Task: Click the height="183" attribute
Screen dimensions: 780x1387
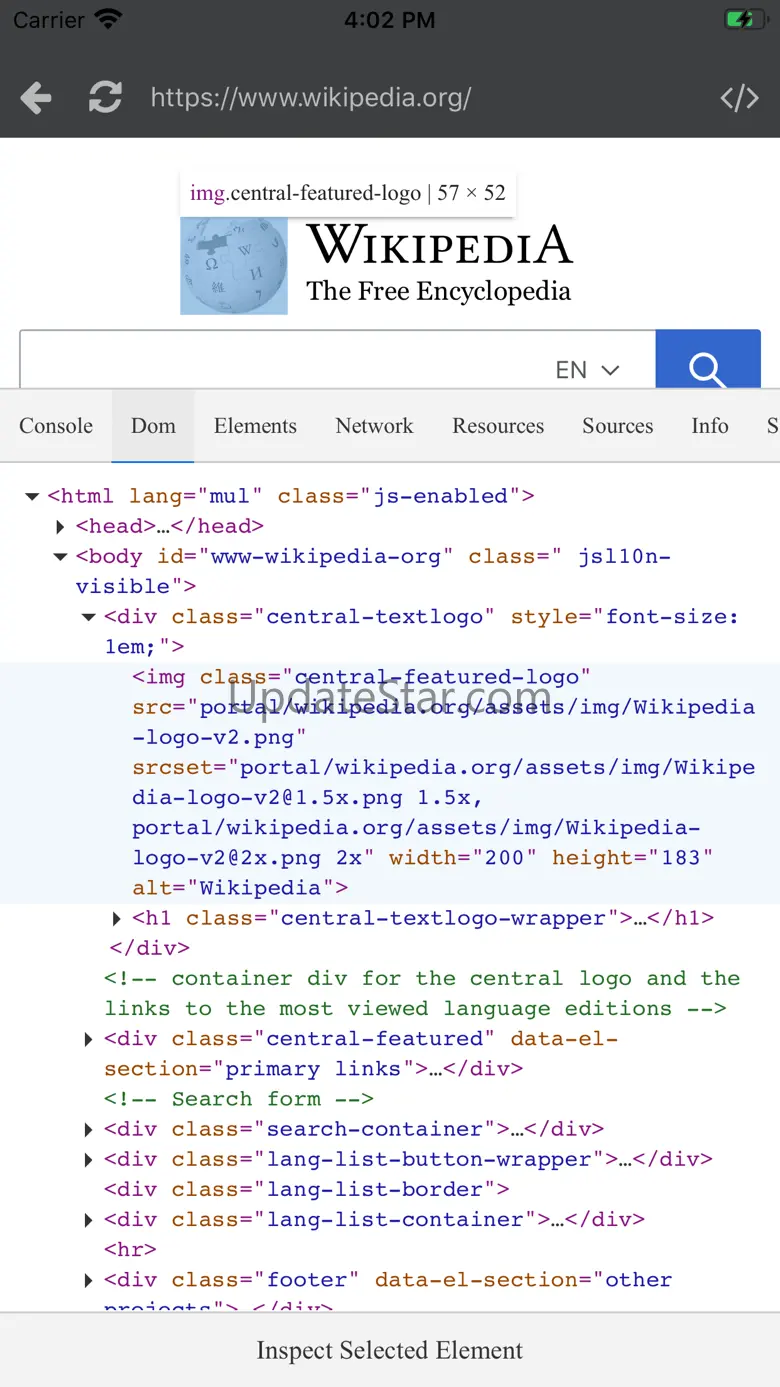Action: tap(633, 858)
